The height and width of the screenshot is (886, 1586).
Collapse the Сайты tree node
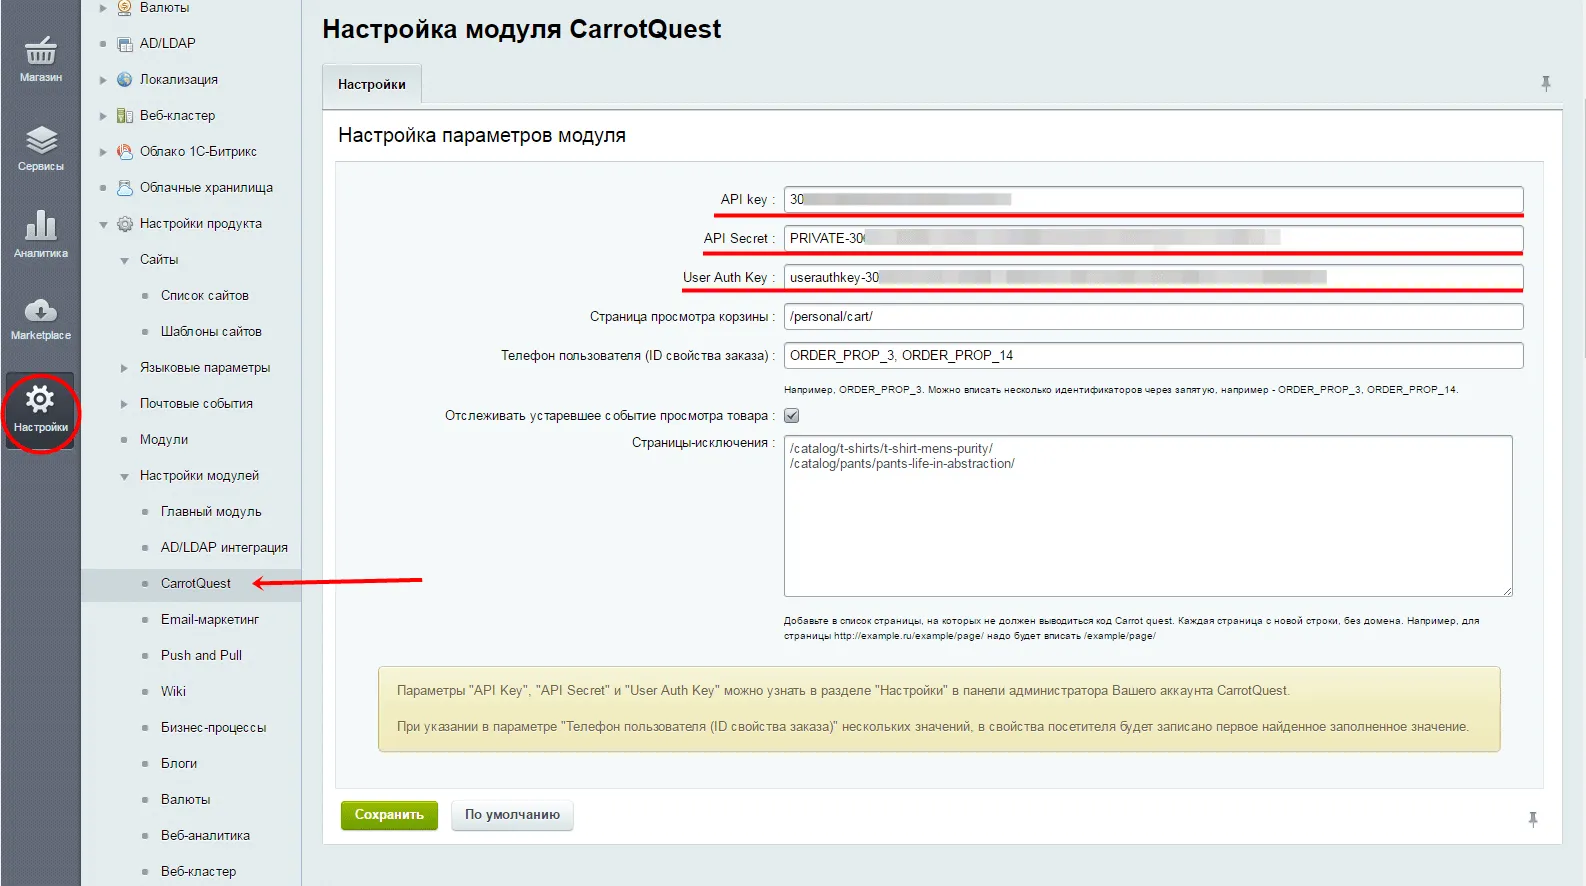point(124,260)
